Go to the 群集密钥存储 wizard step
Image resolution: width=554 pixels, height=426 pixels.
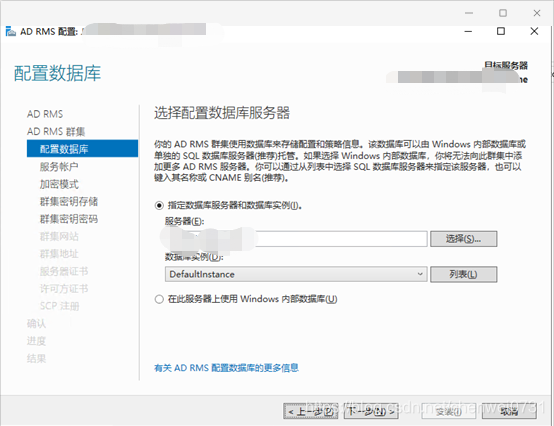click(x=69, y=201)
